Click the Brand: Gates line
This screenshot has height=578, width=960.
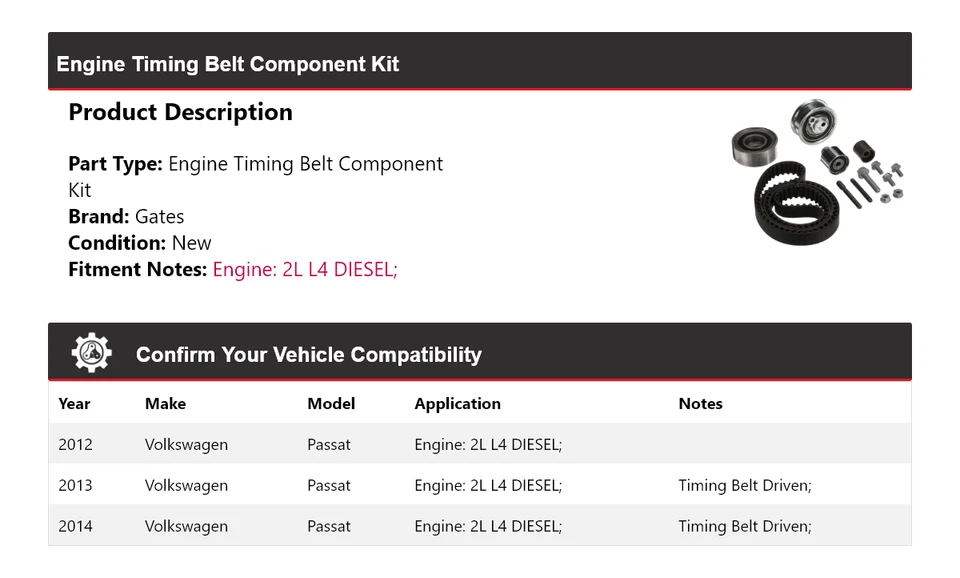[x=126, y=216]
